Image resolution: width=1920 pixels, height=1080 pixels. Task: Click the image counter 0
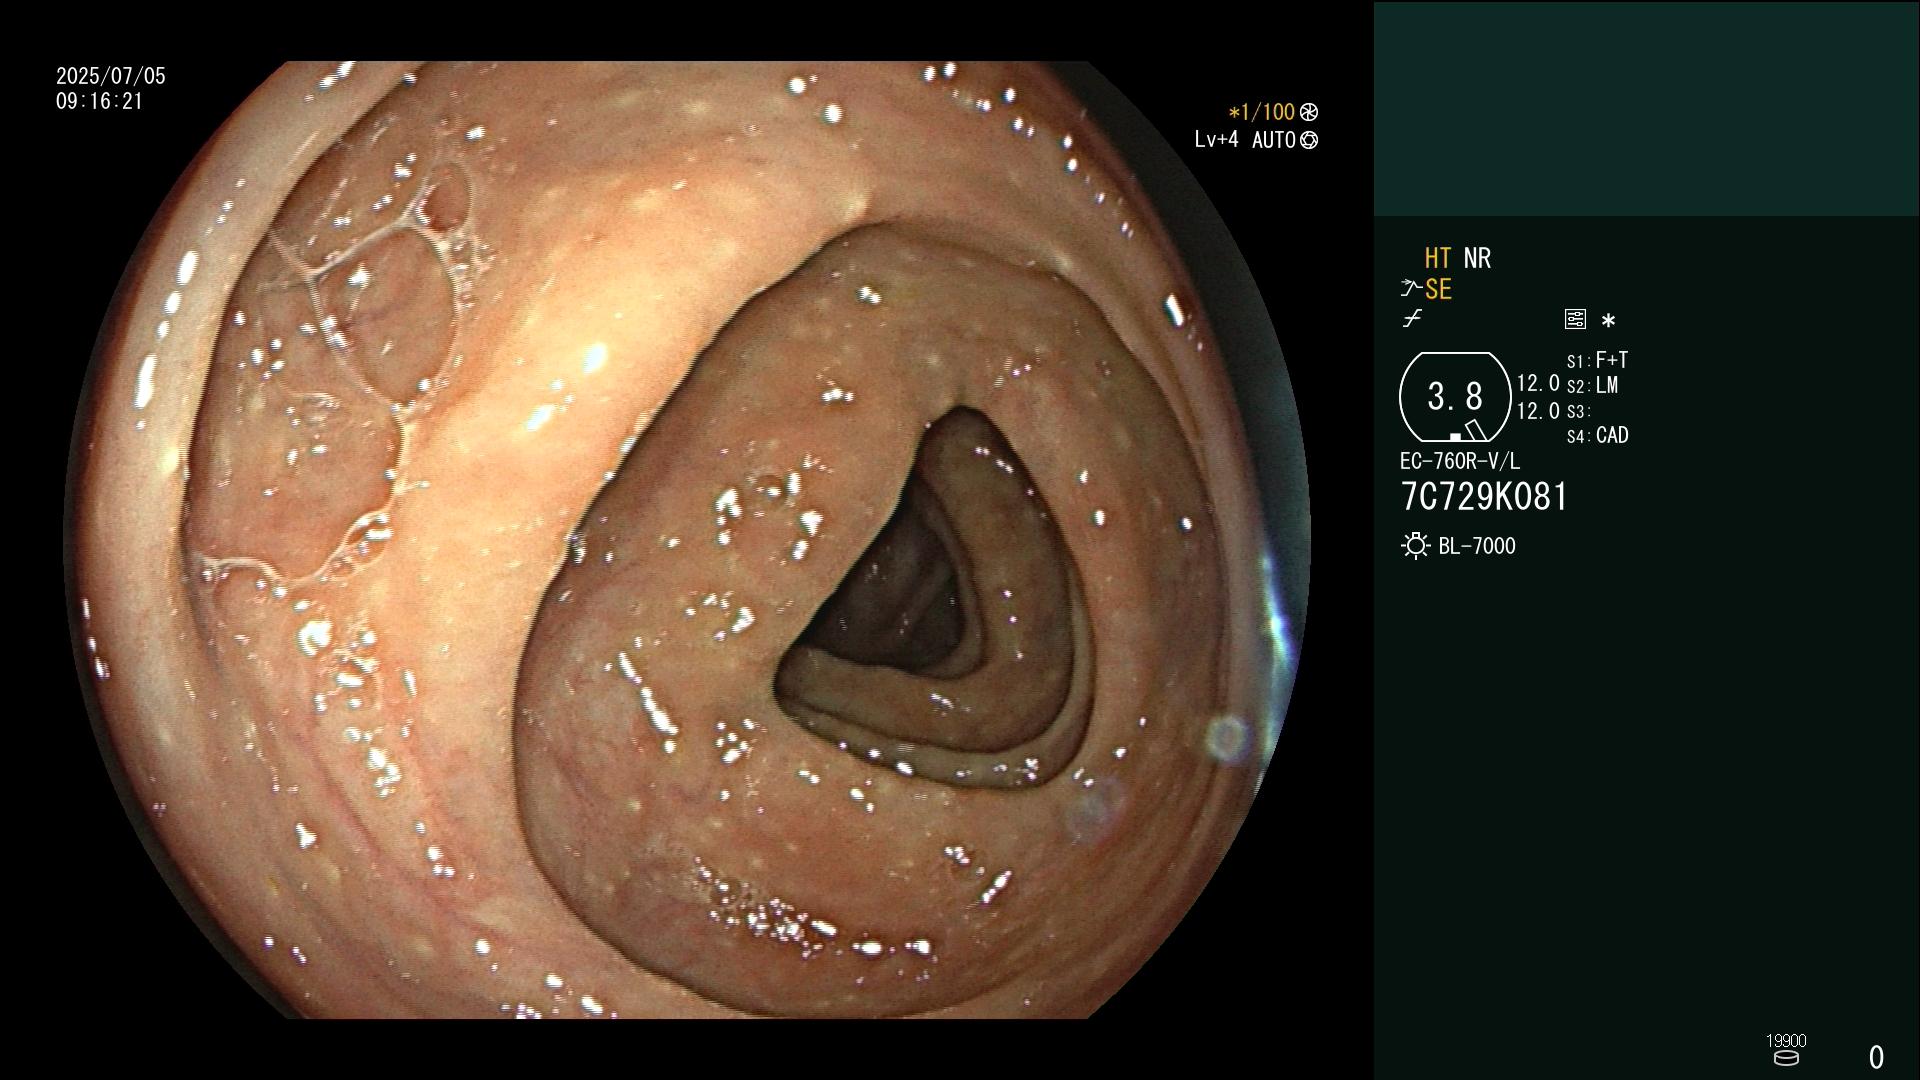[x=1876, y=1057]
